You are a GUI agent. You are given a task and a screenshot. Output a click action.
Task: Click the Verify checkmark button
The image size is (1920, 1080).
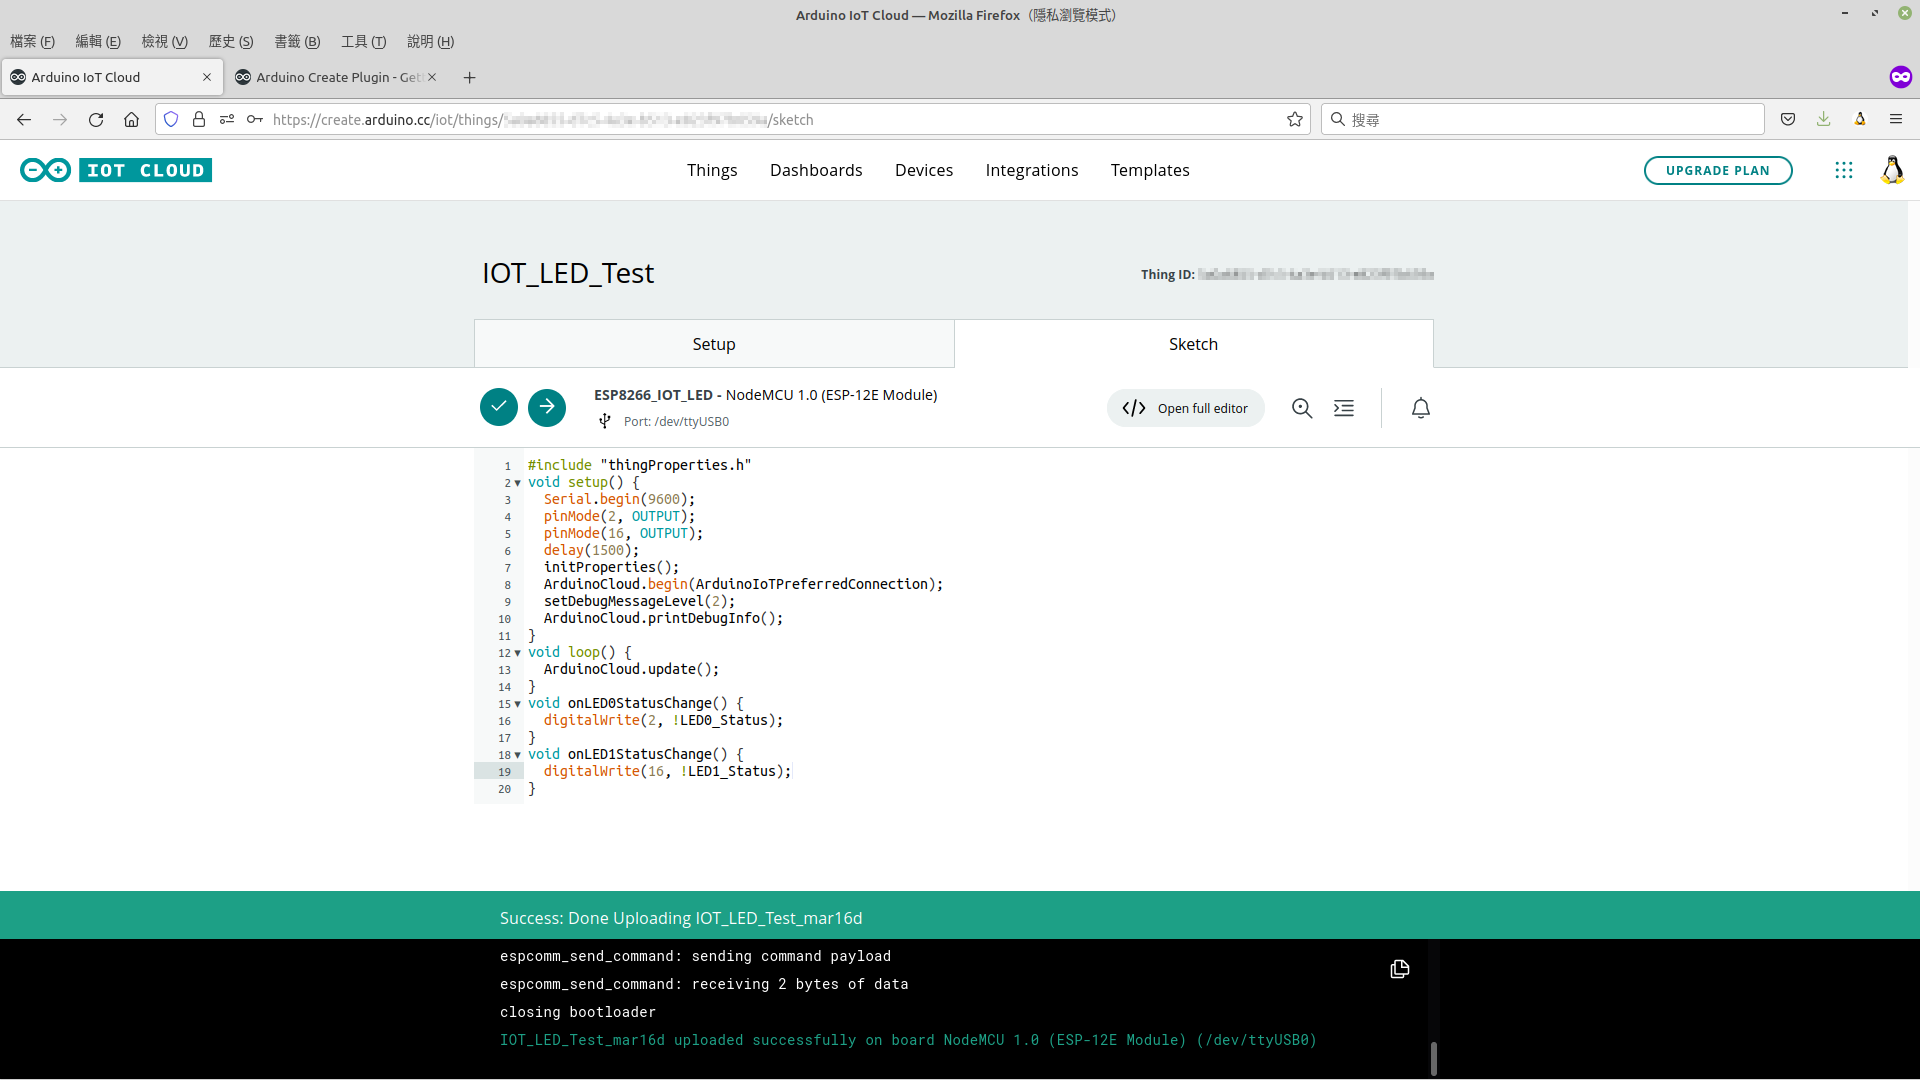[498, 407]
